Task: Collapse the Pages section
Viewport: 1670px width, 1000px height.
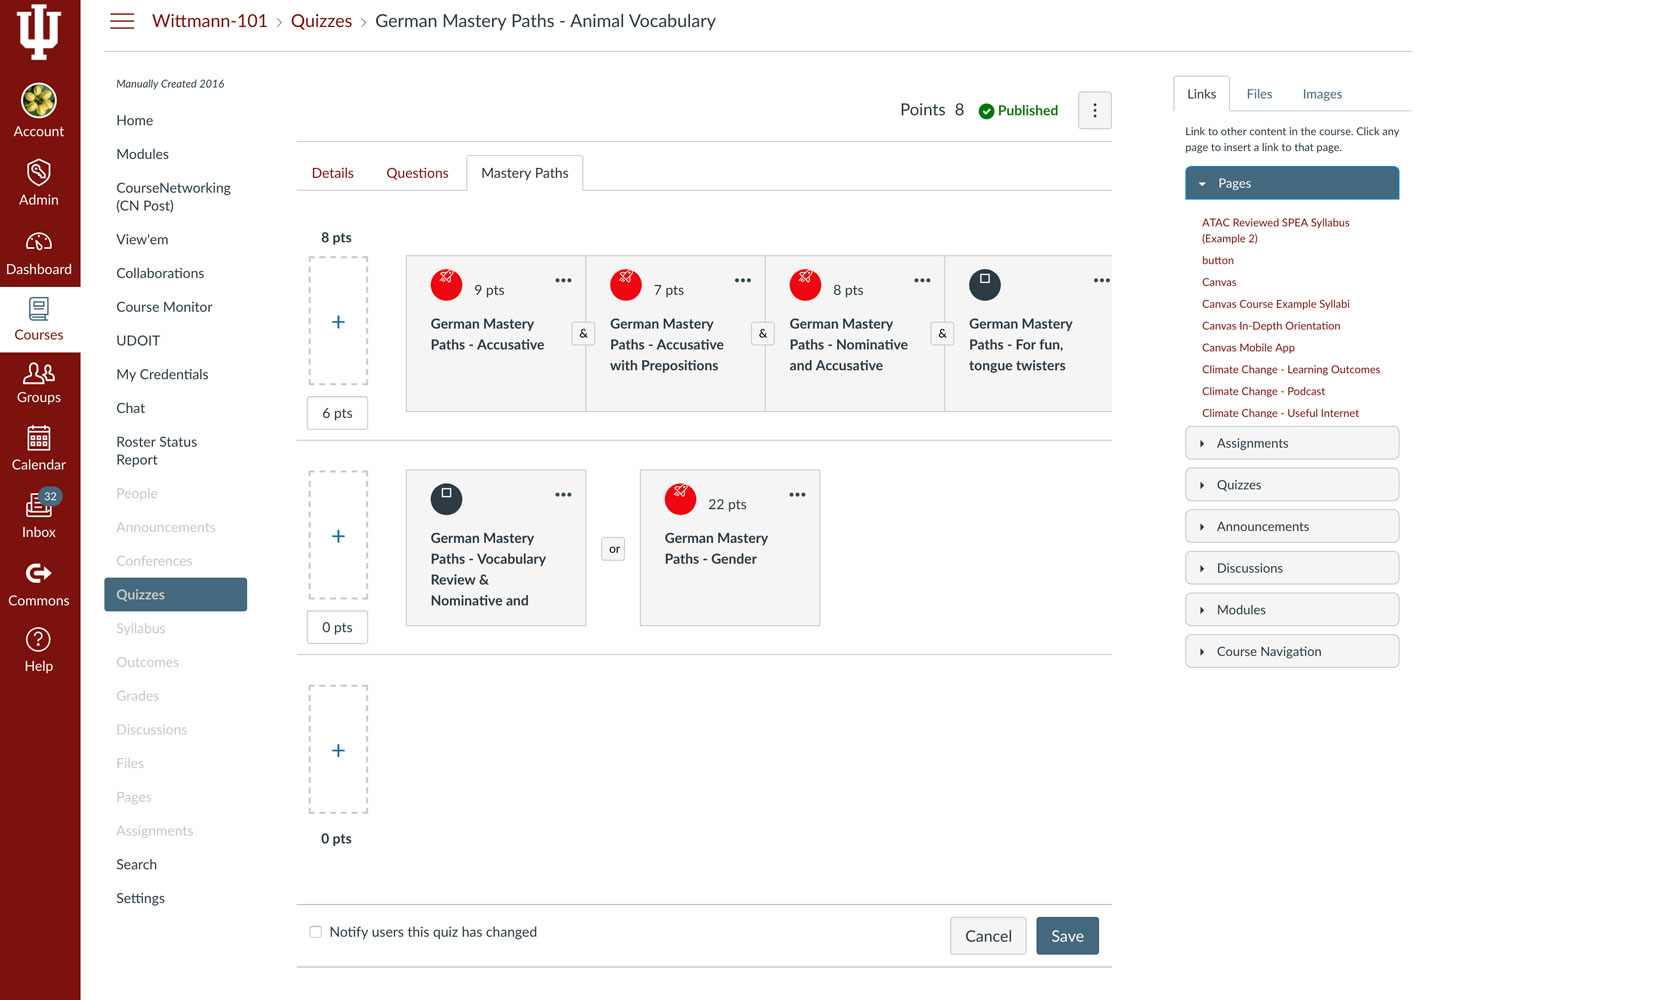Action: pyautogui.click(x=1292, y=183)
